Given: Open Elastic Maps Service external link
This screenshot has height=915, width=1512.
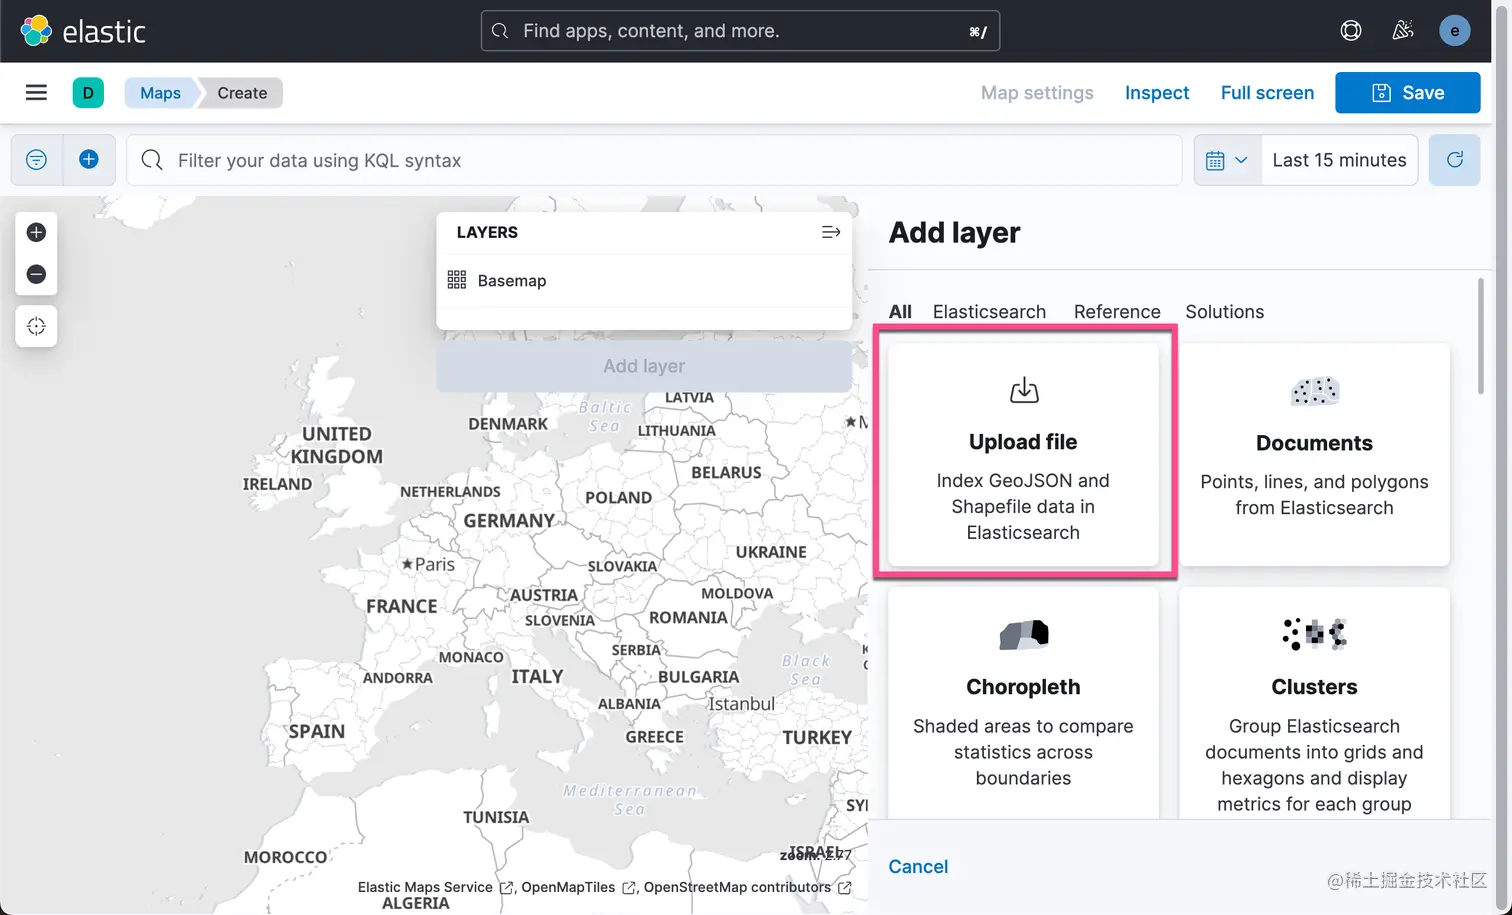Looking at the screenshot, I should point(435,887).
